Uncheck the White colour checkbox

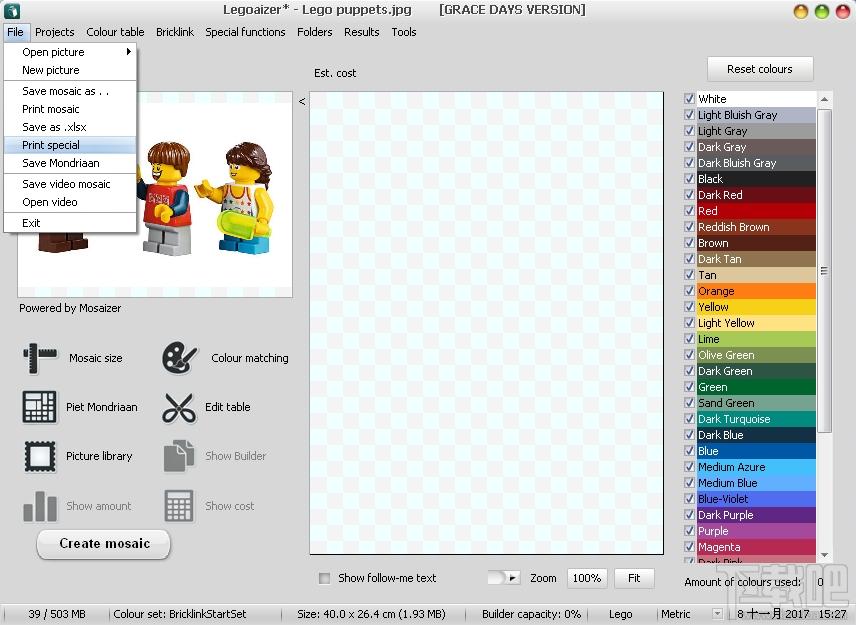pyautogui.click(x=689, y=98)
